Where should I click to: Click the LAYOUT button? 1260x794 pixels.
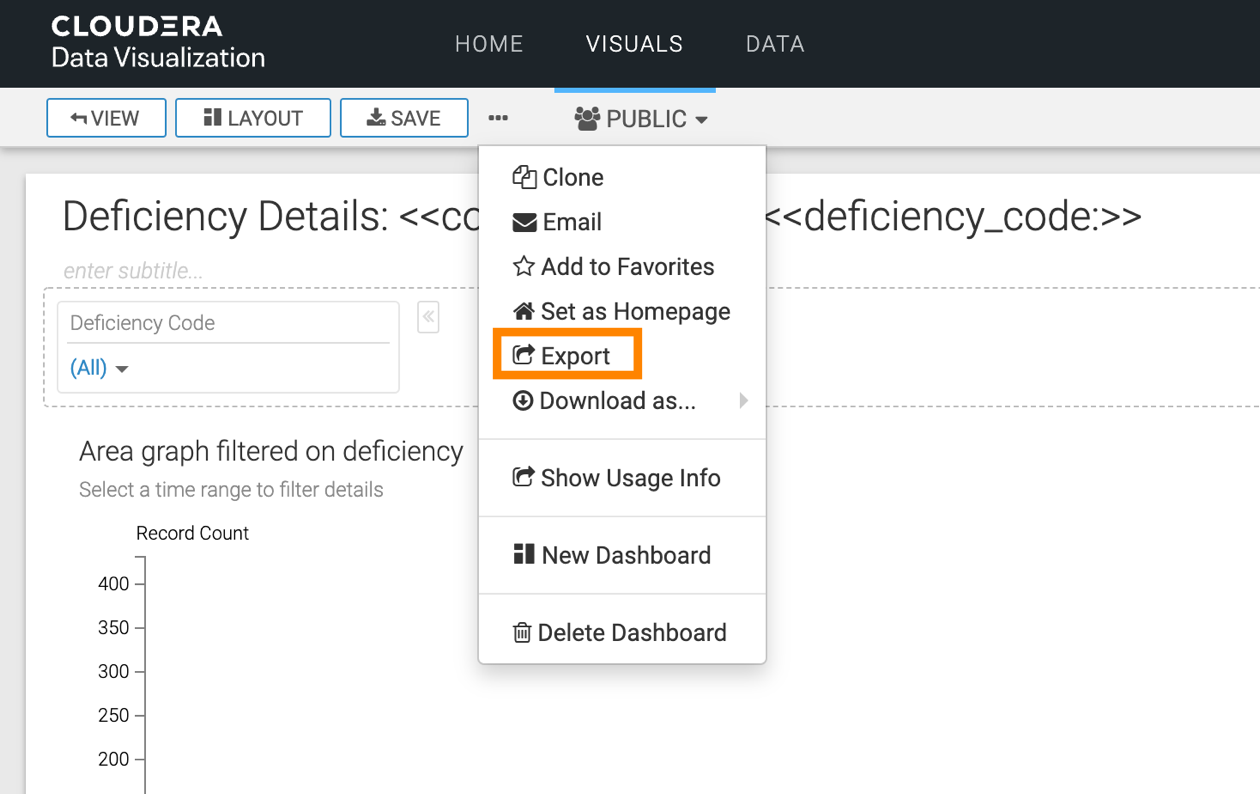[253, 118]
